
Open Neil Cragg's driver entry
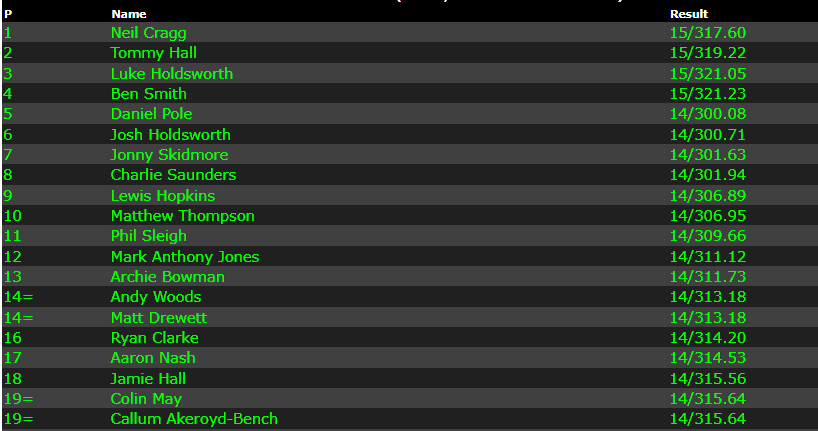[148, 33]
